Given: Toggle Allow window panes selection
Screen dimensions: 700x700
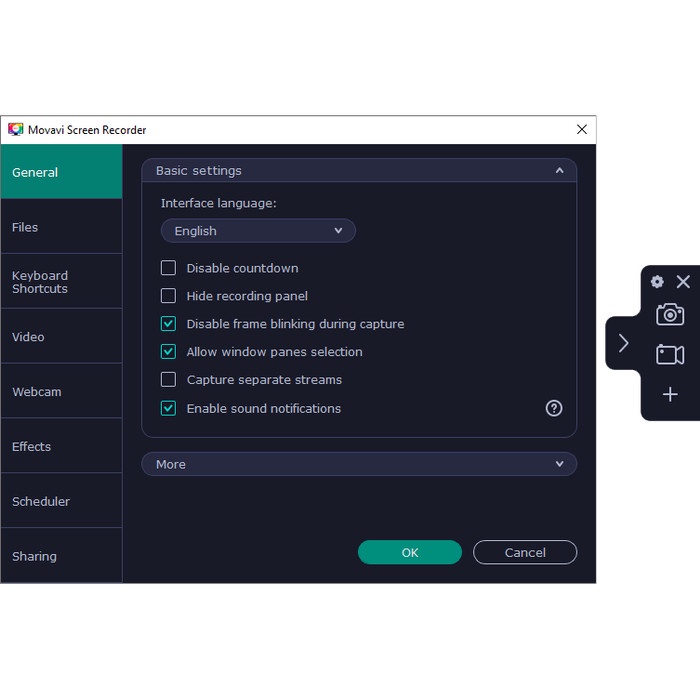Looking at the screenshot, I should point(168,352).
